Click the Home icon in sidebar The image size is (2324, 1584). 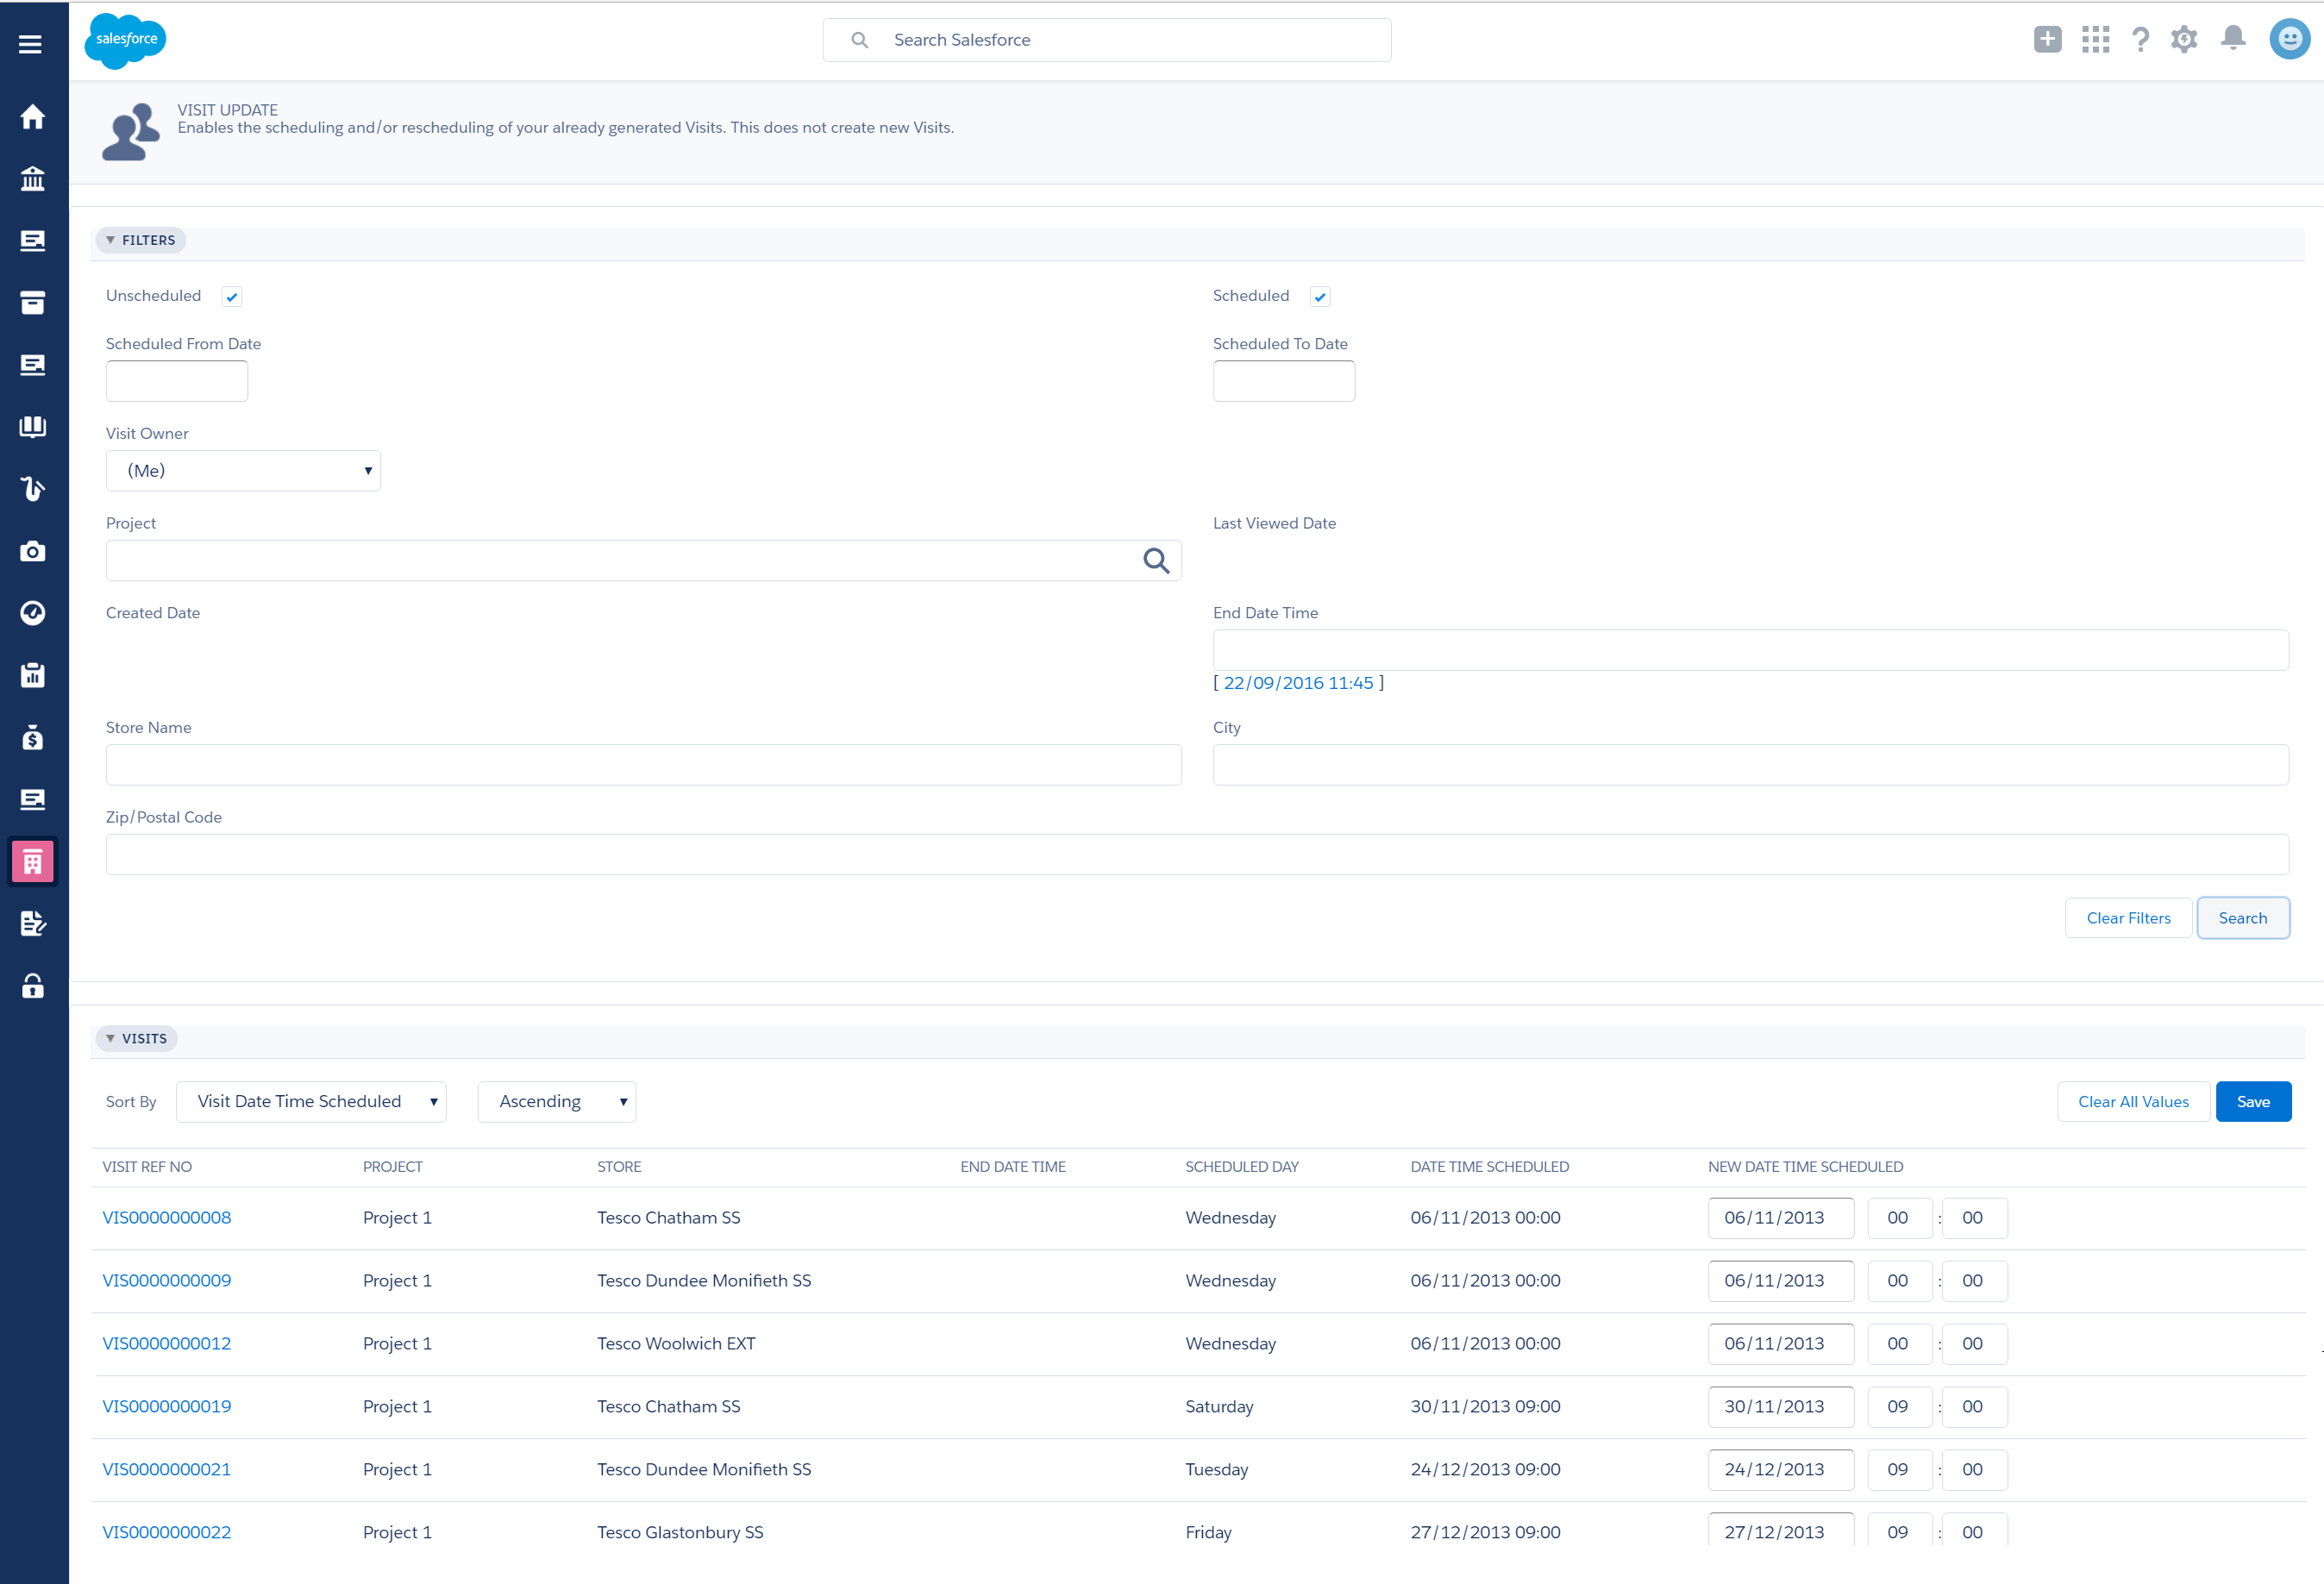pyautogui.click(x=32, y=117)
